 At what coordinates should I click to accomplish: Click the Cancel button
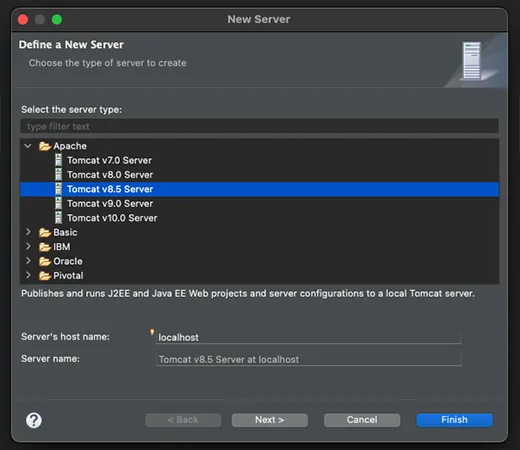[x=362, y=420]
